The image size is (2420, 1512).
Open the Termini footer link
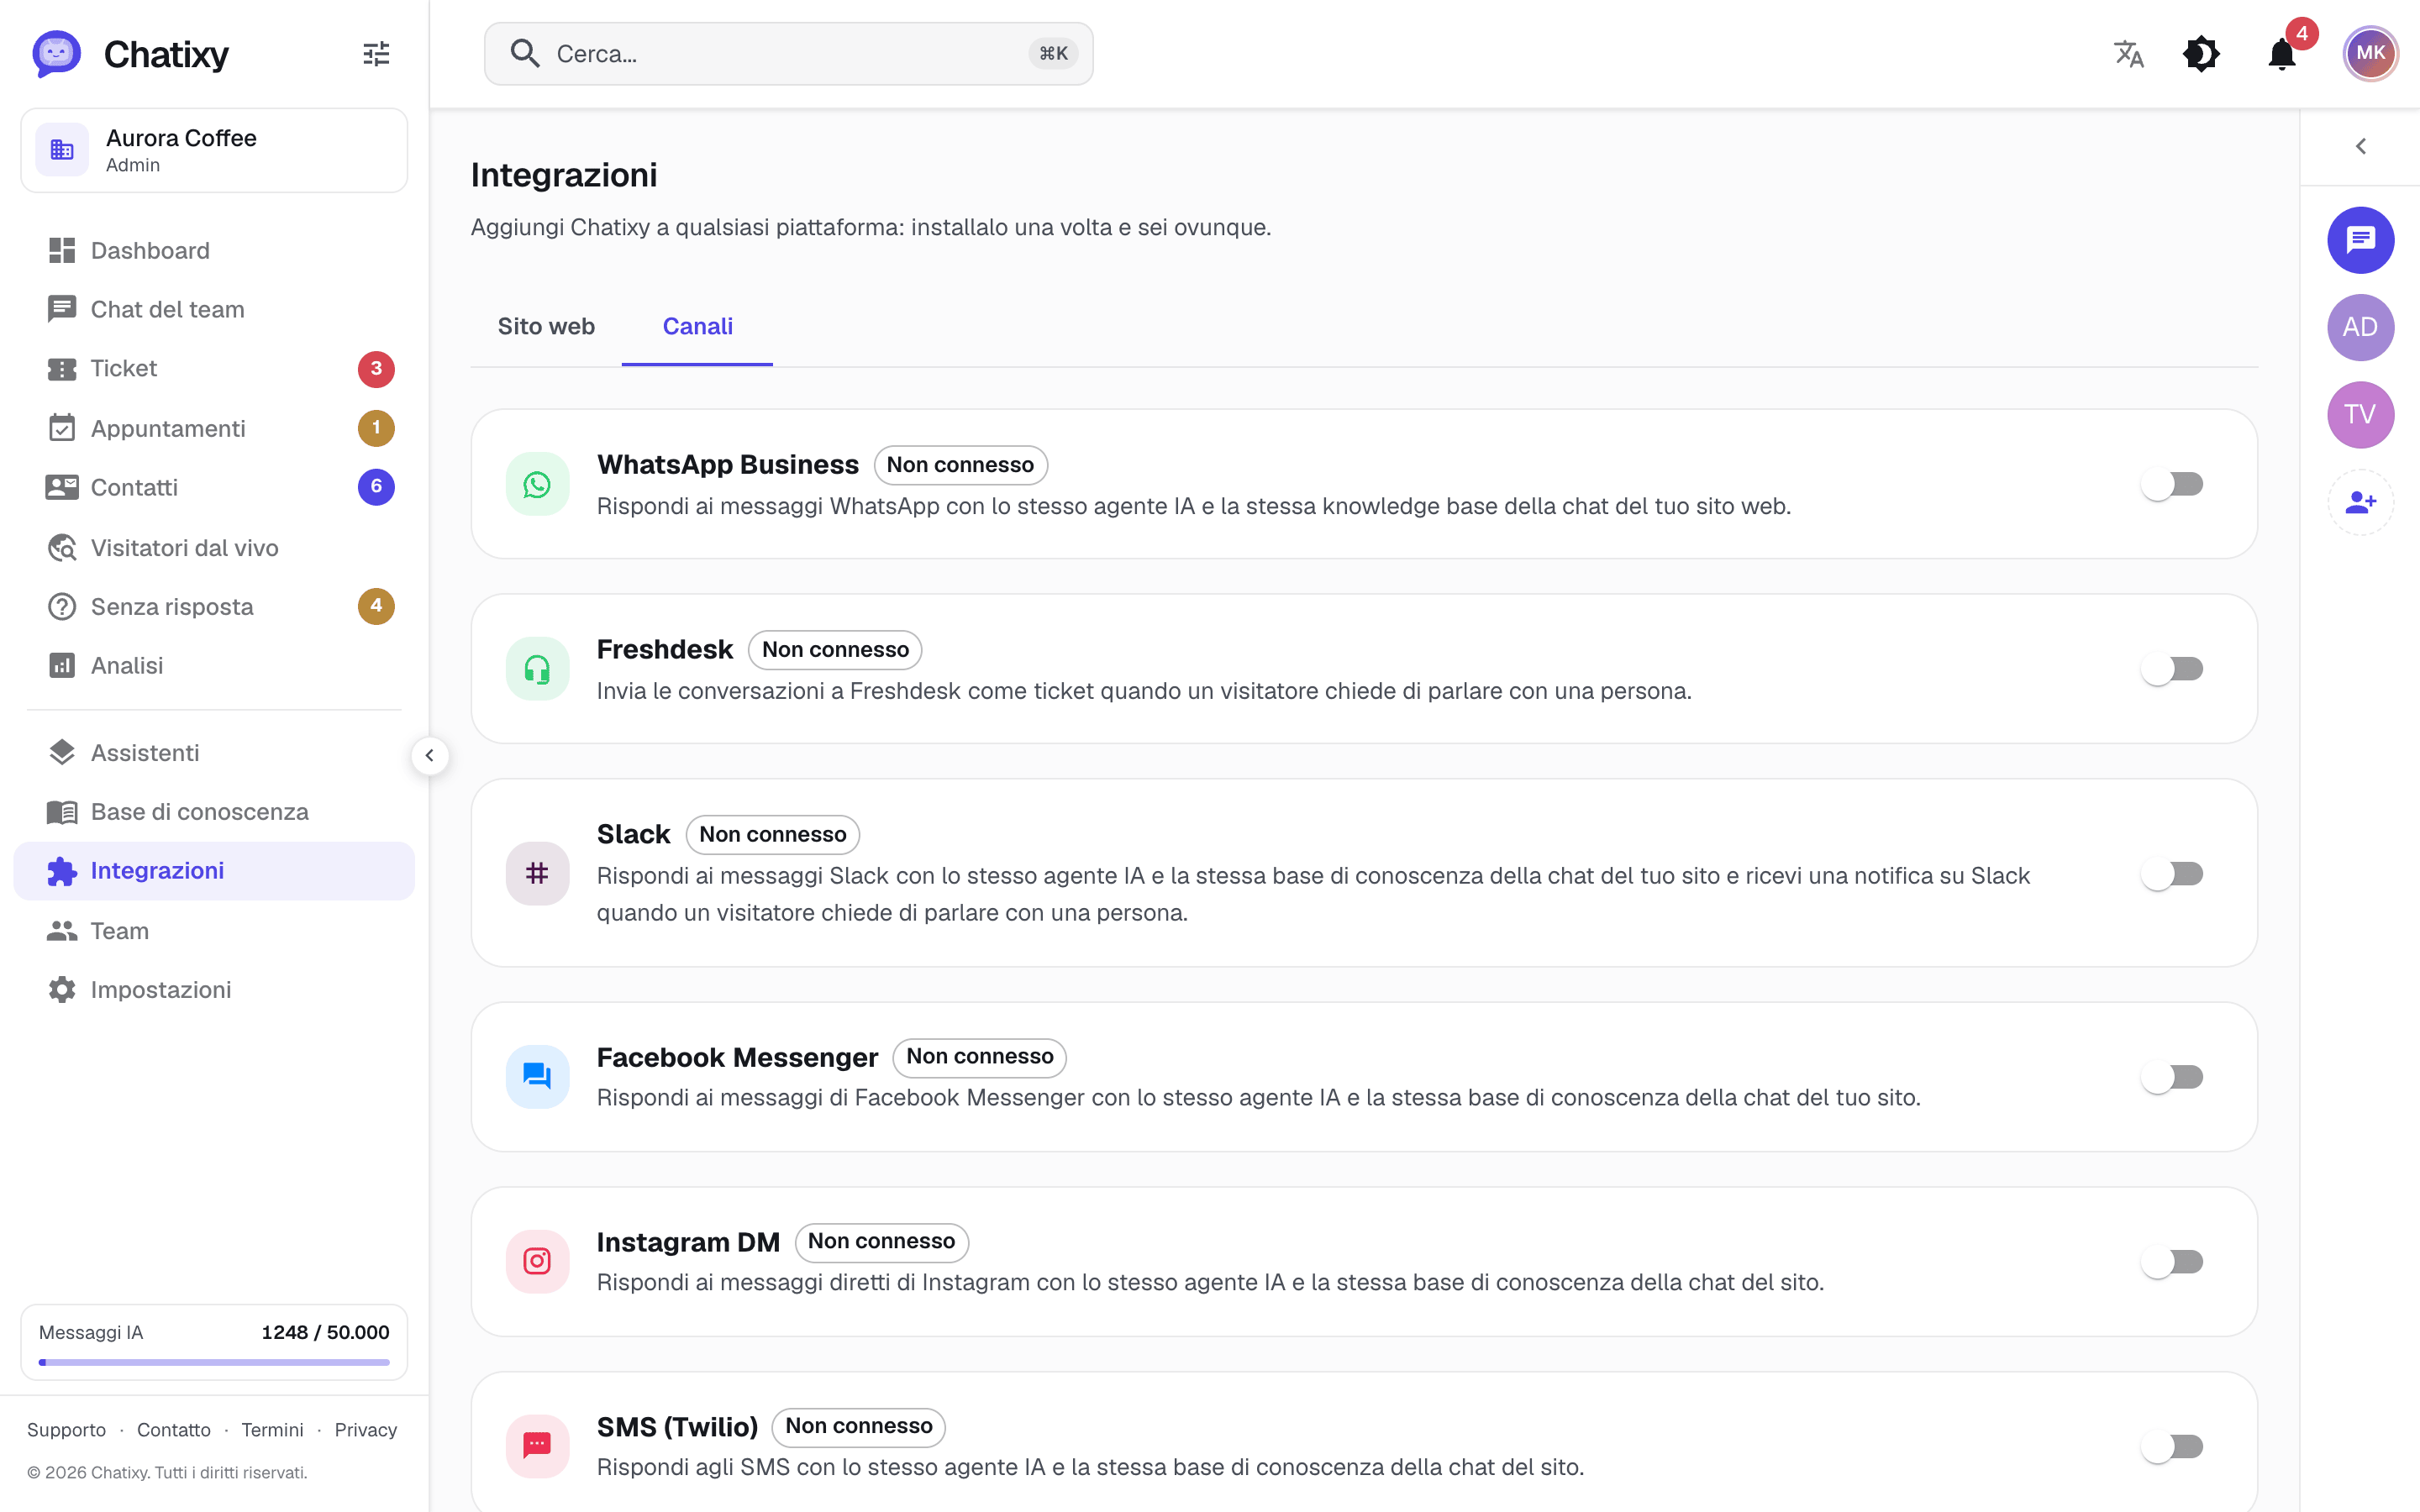pyautogui.click(x=272, y=1430)
